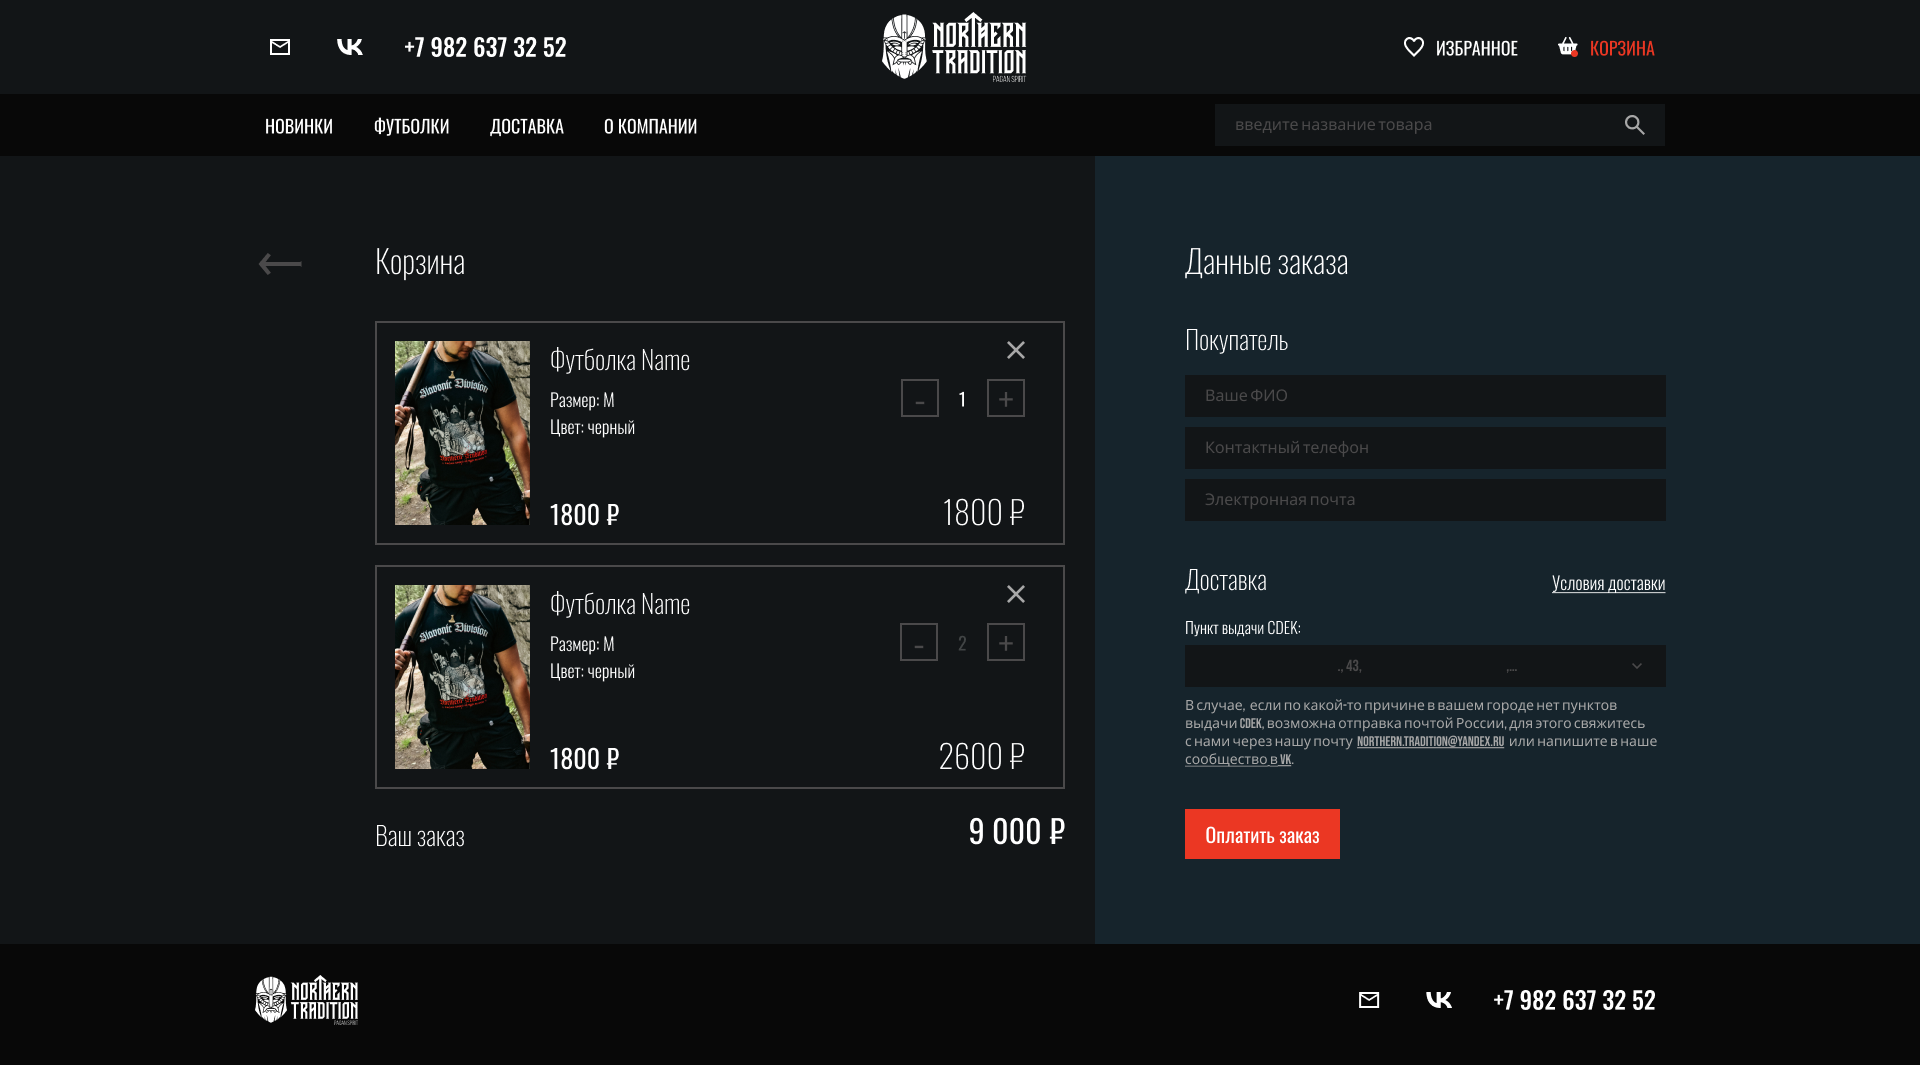The image size is (1920, 1065).
Task: Click the first Футболка Name title
Action: coord(620,360)
